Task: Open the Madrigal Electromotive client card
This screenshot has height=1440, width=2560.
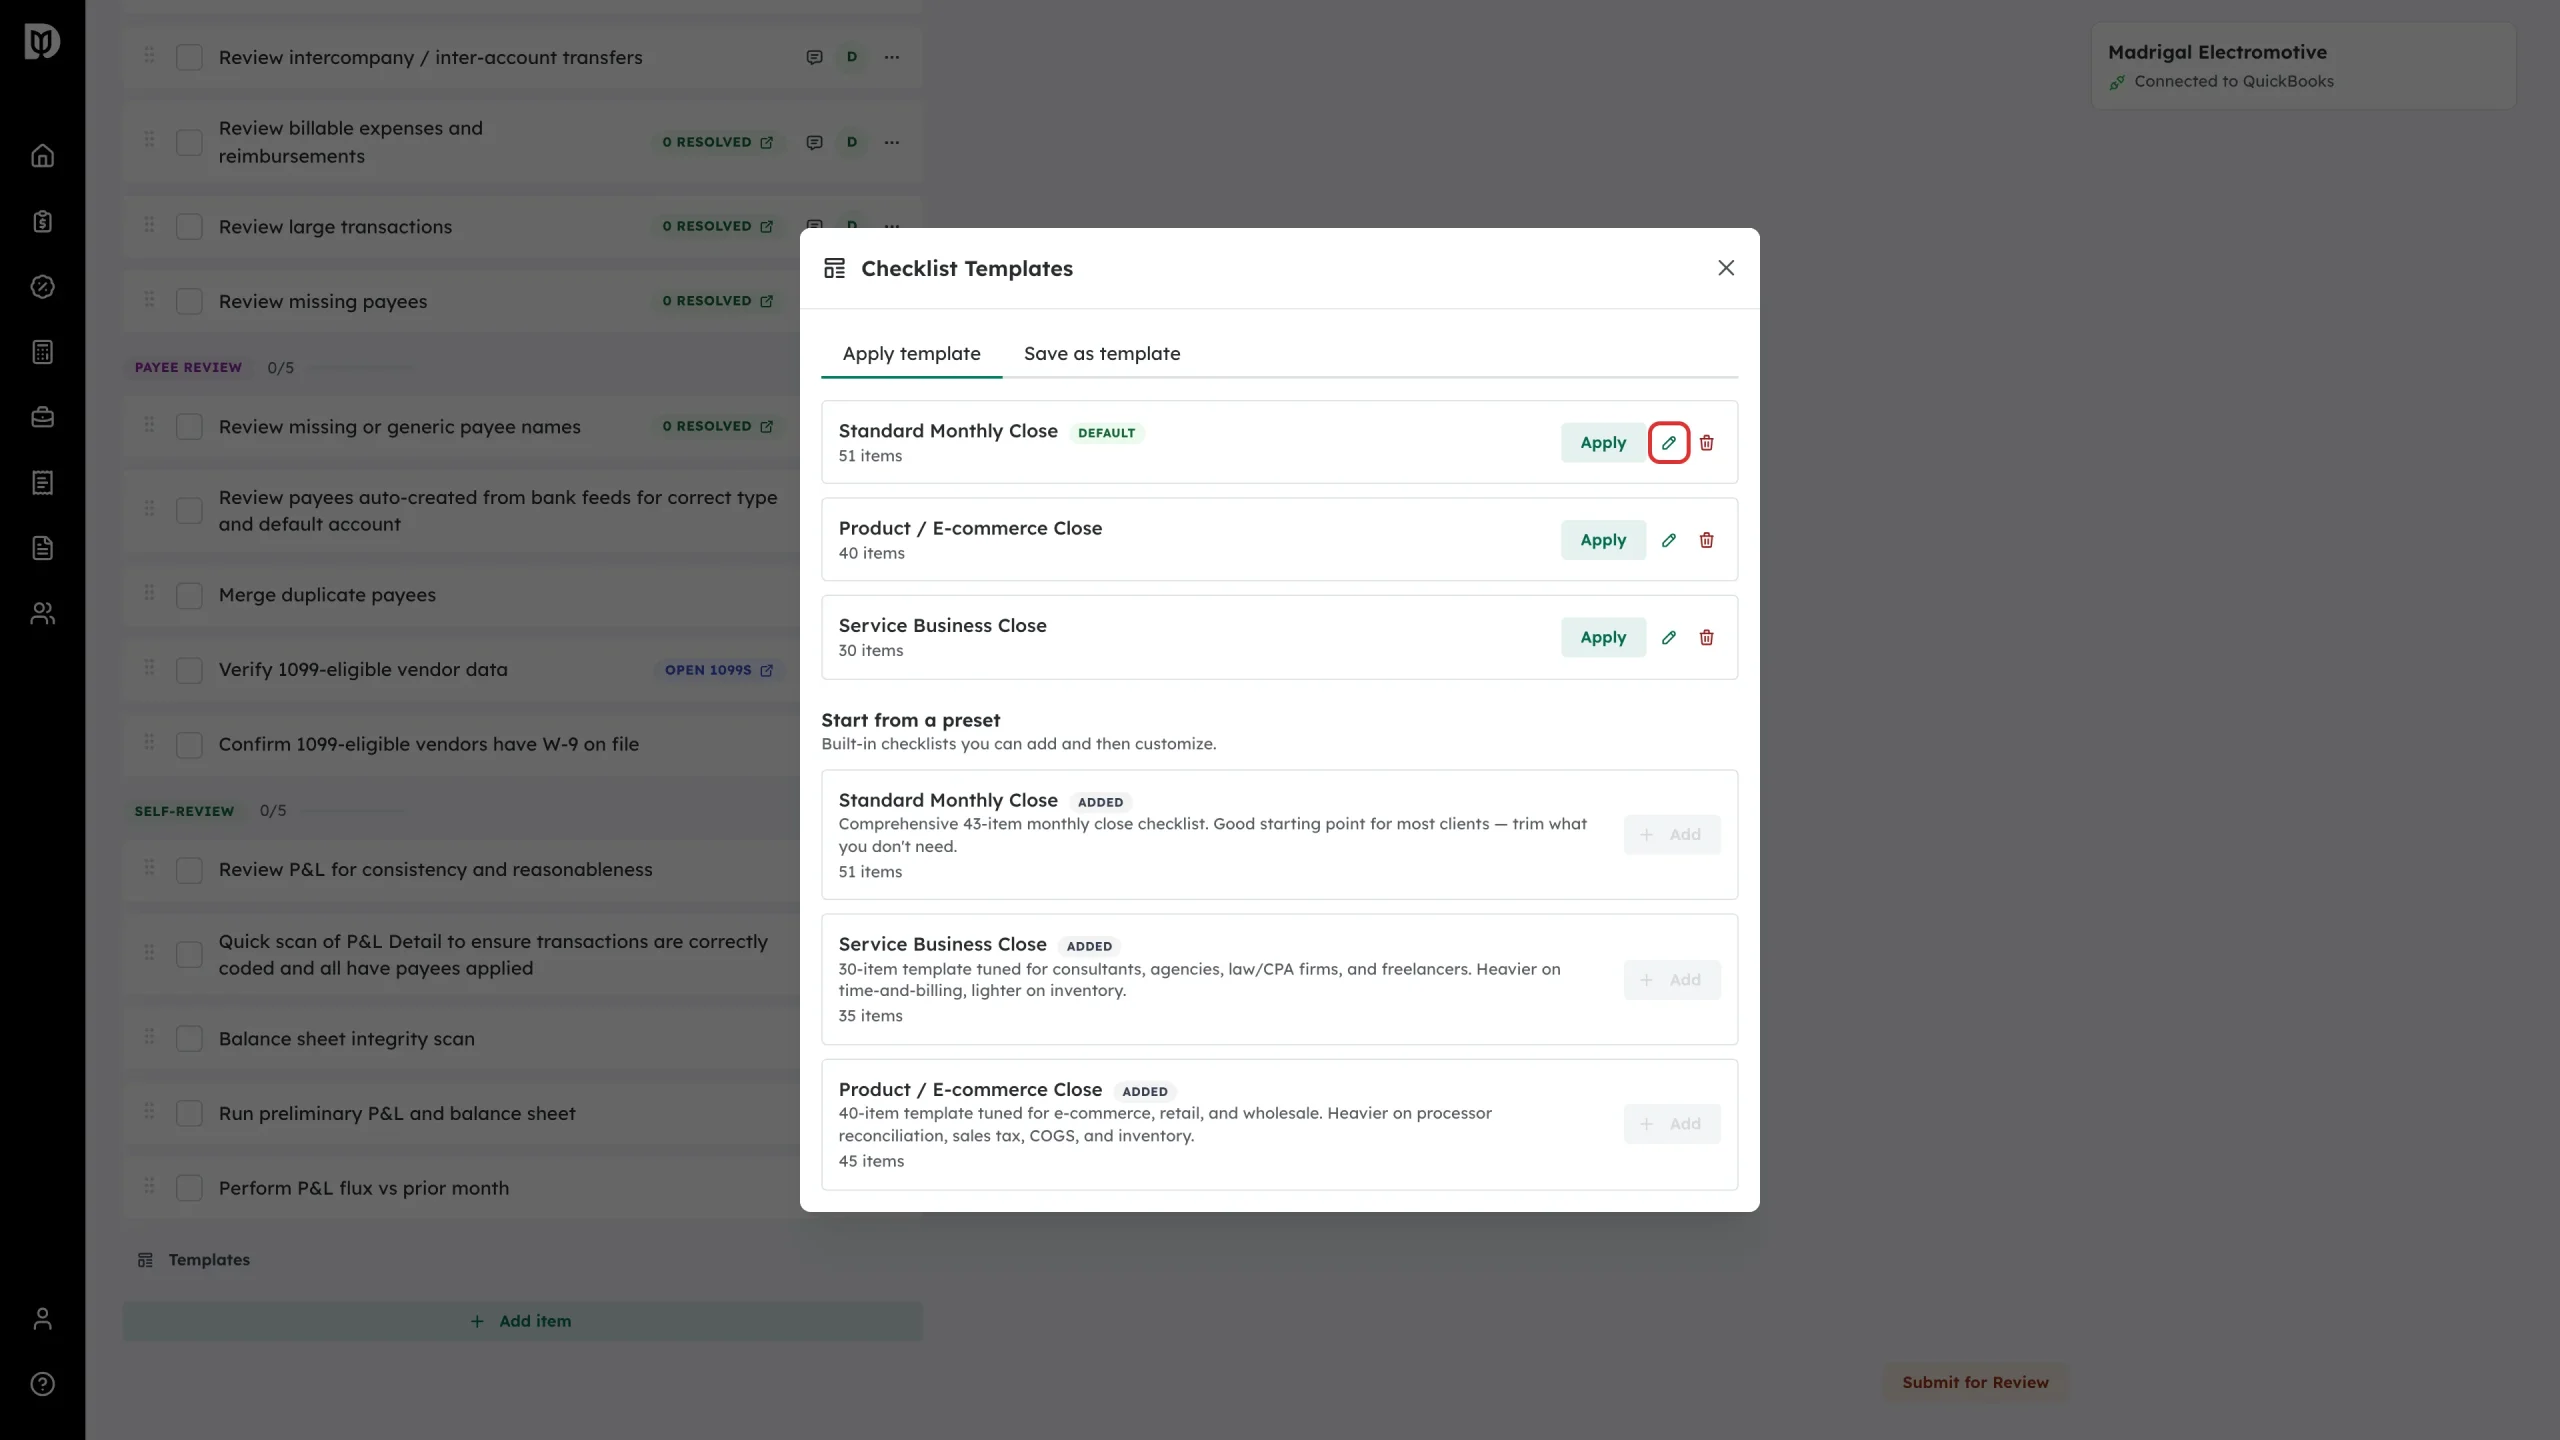Action: coord(2303,66)
